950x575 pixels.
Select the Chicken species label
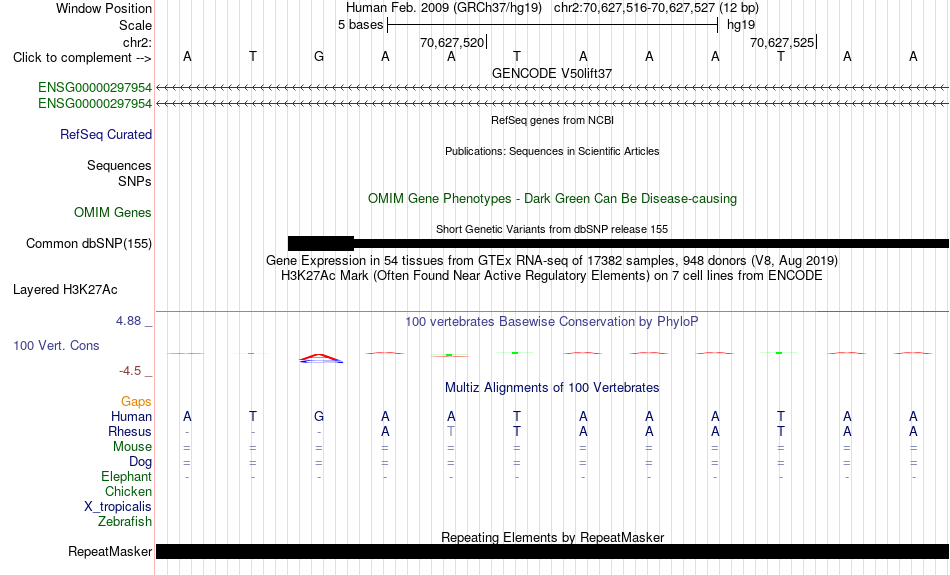pyautogui.click(x=128, y=491)
